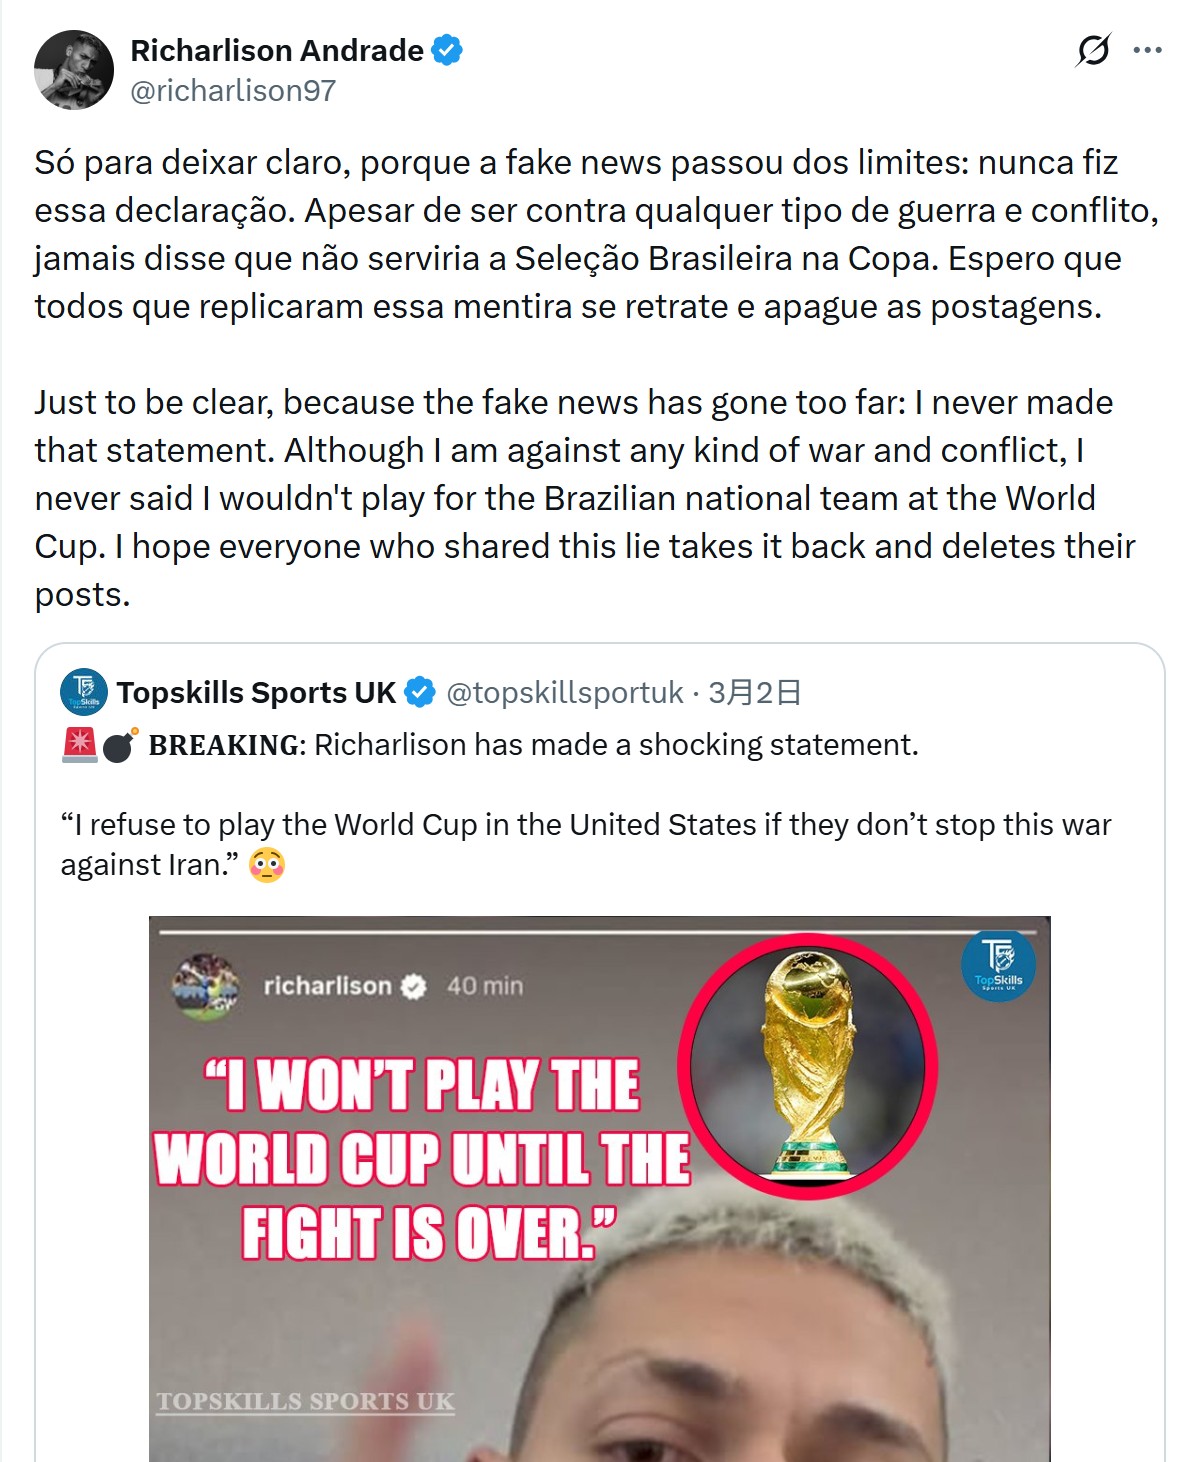Click the @topskillsportuk handle

(565, 692)
